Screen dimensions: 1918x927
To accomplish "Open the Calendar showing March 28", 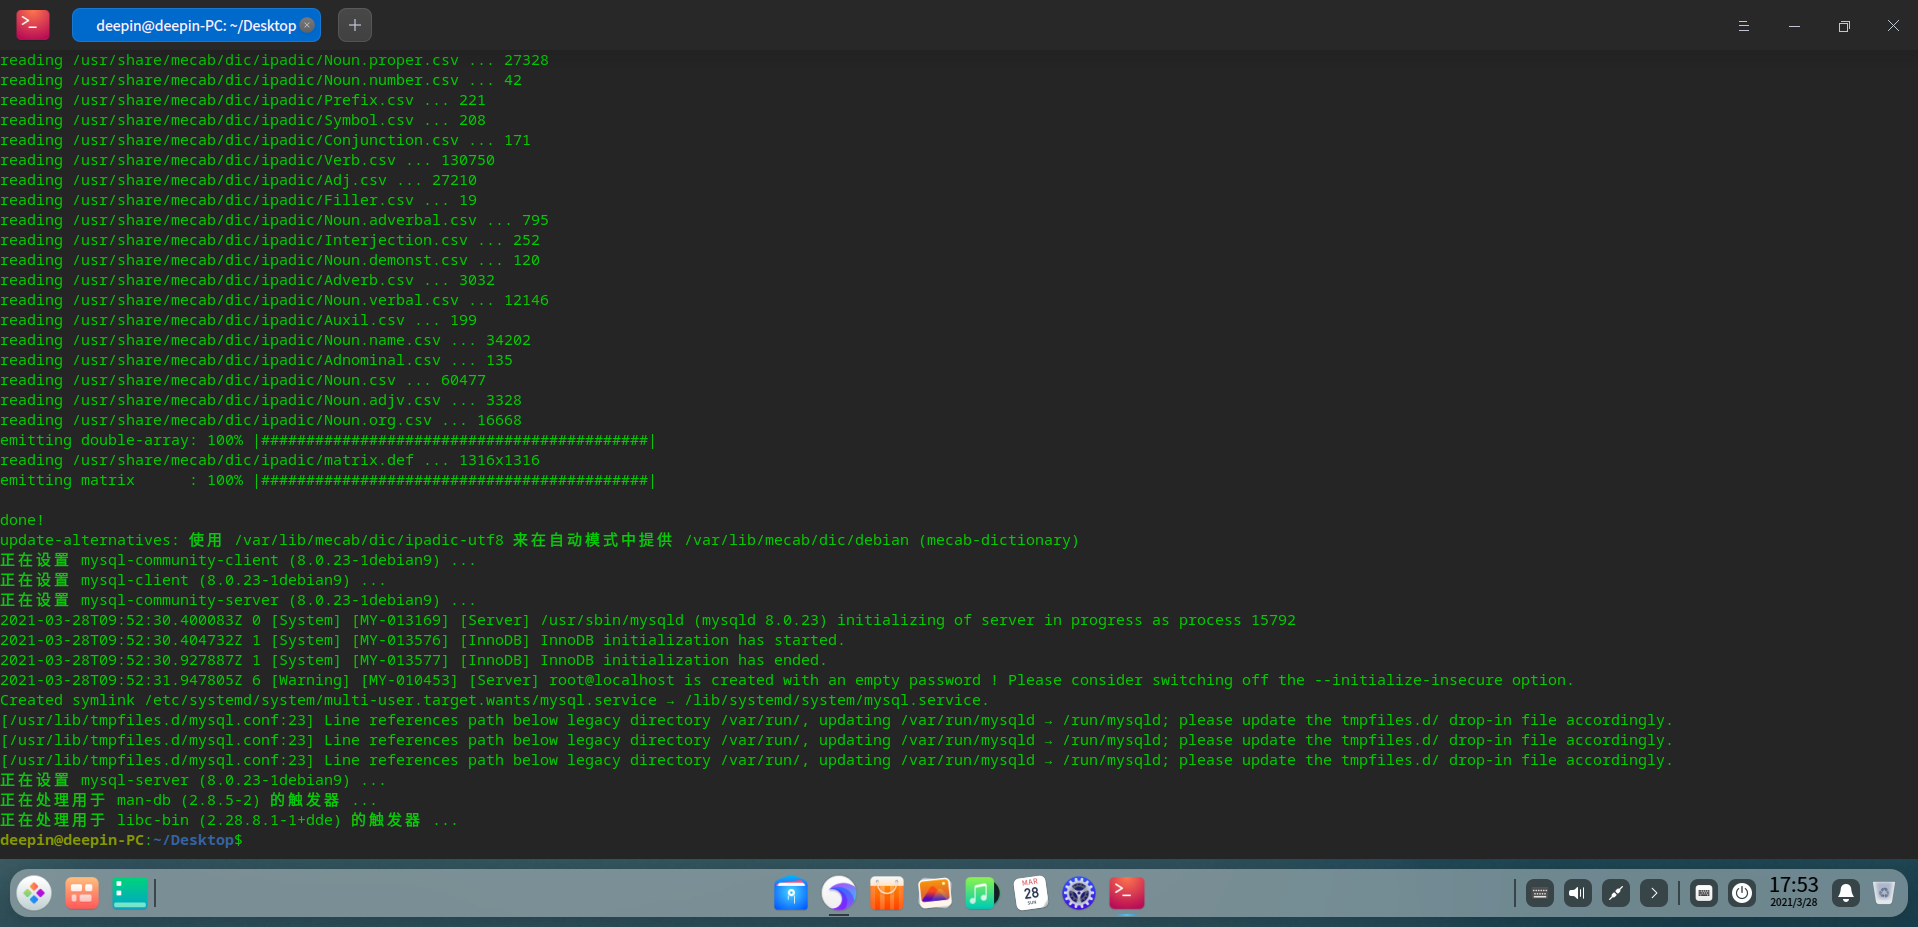I will (x=1030, y=893).
